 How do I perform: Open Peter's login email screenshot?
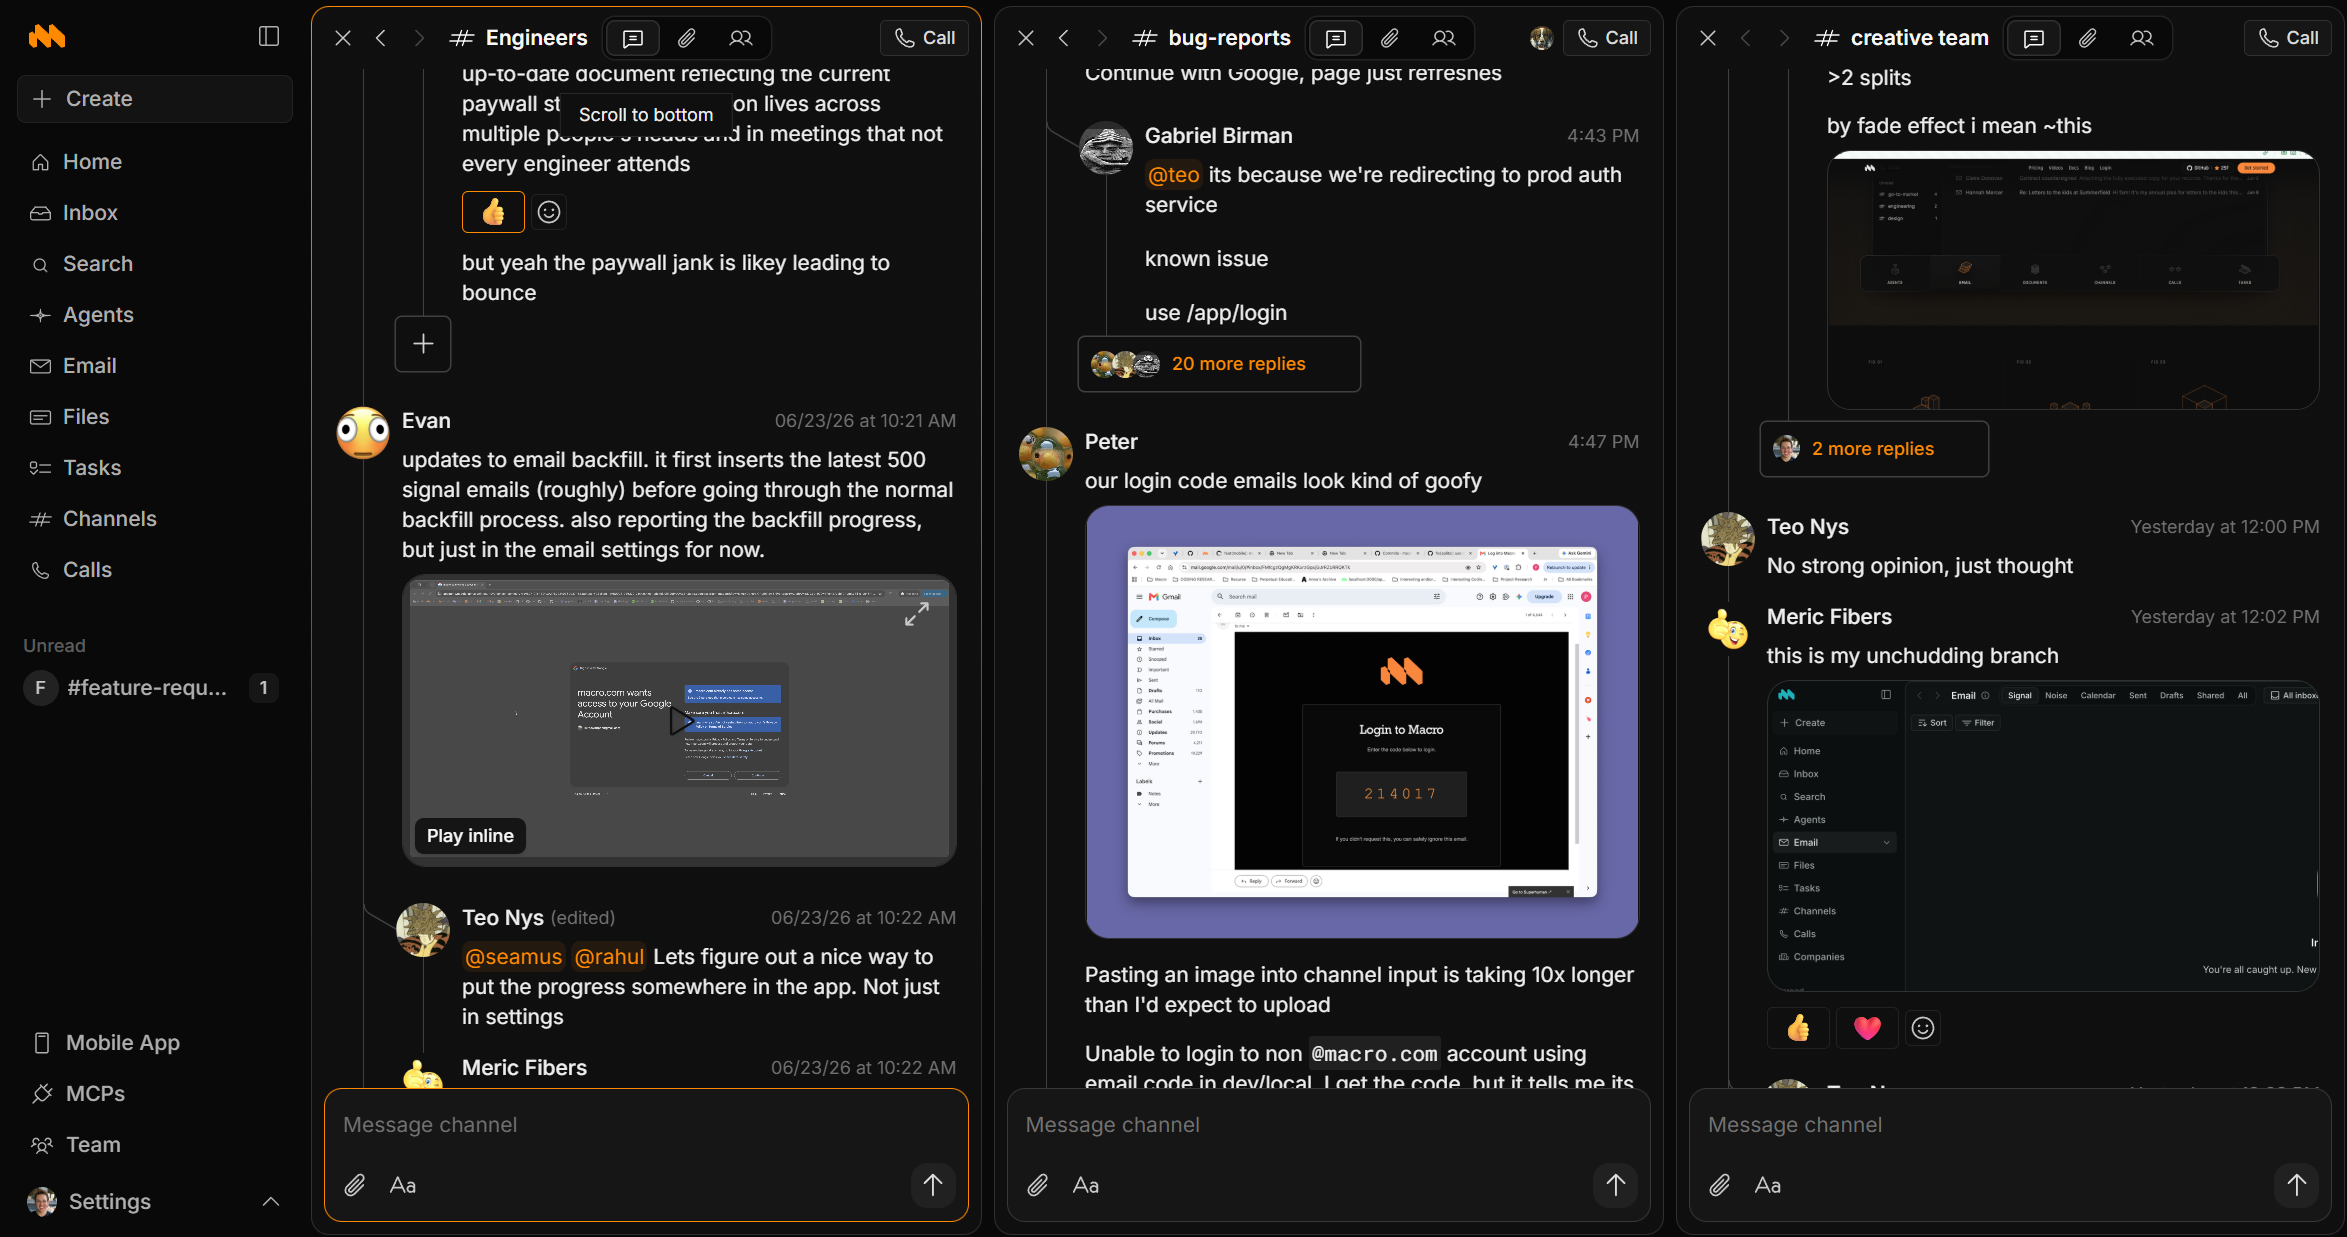[x=1362, y=722]
